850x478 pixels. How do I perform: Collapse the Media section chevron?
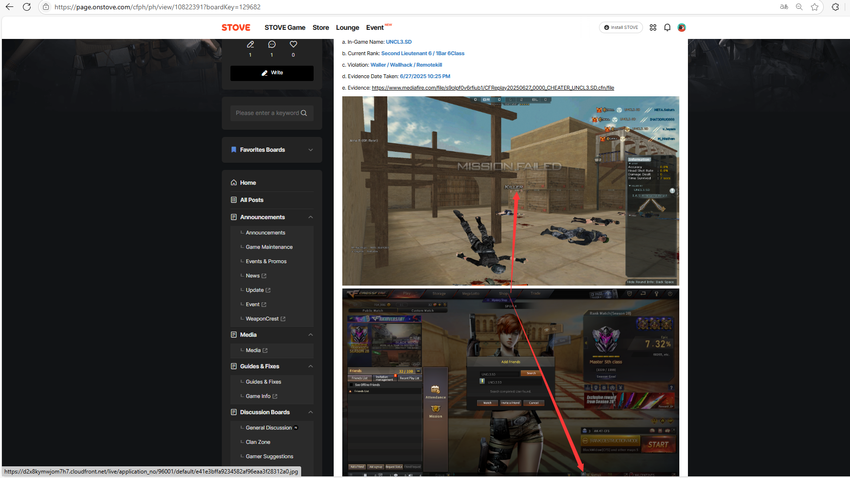(310, 335)
